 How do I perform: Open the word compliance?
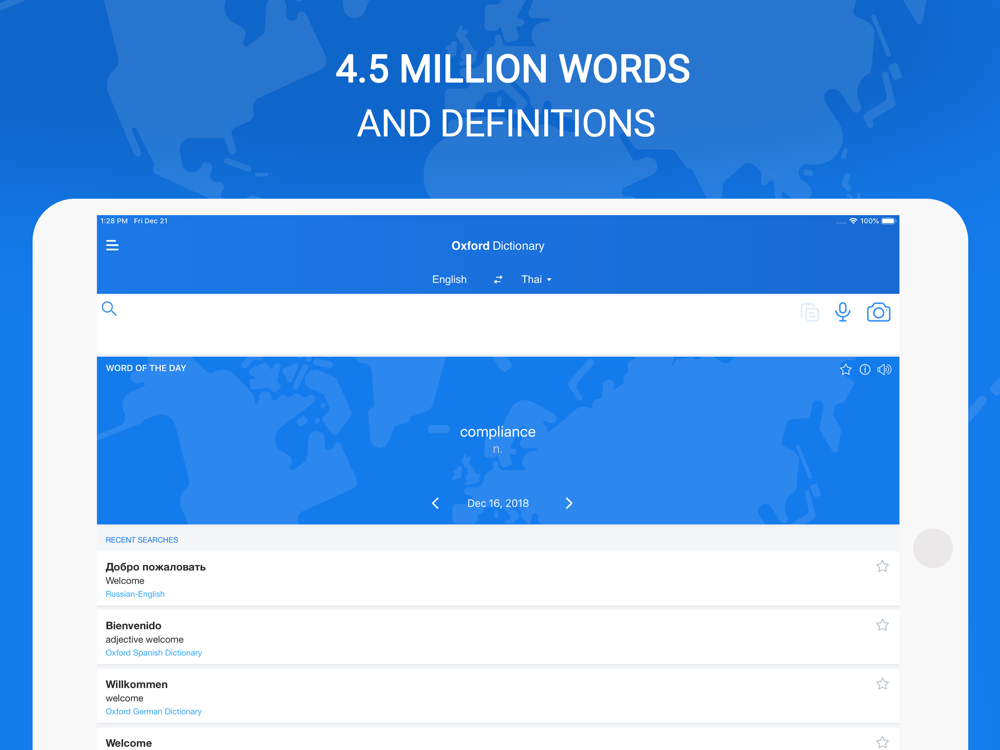(x=497, y=432)
